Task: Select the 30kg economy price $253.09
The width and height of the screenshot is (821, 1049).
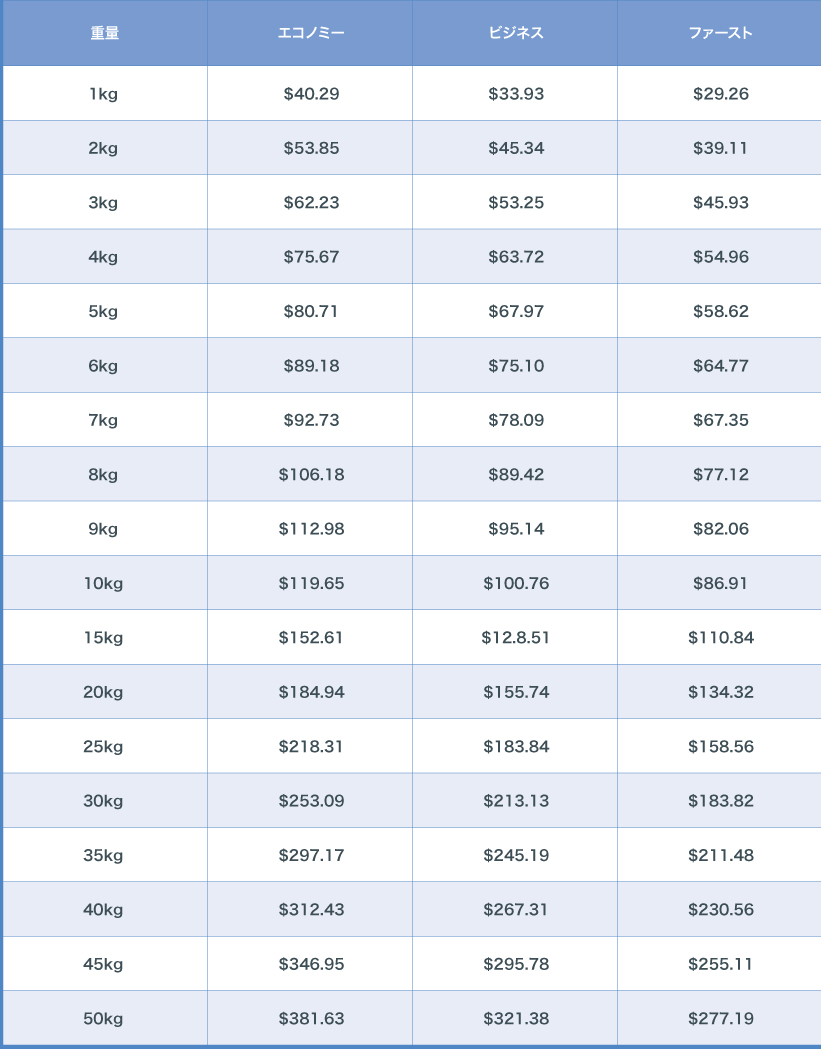Action: point(311,801)
